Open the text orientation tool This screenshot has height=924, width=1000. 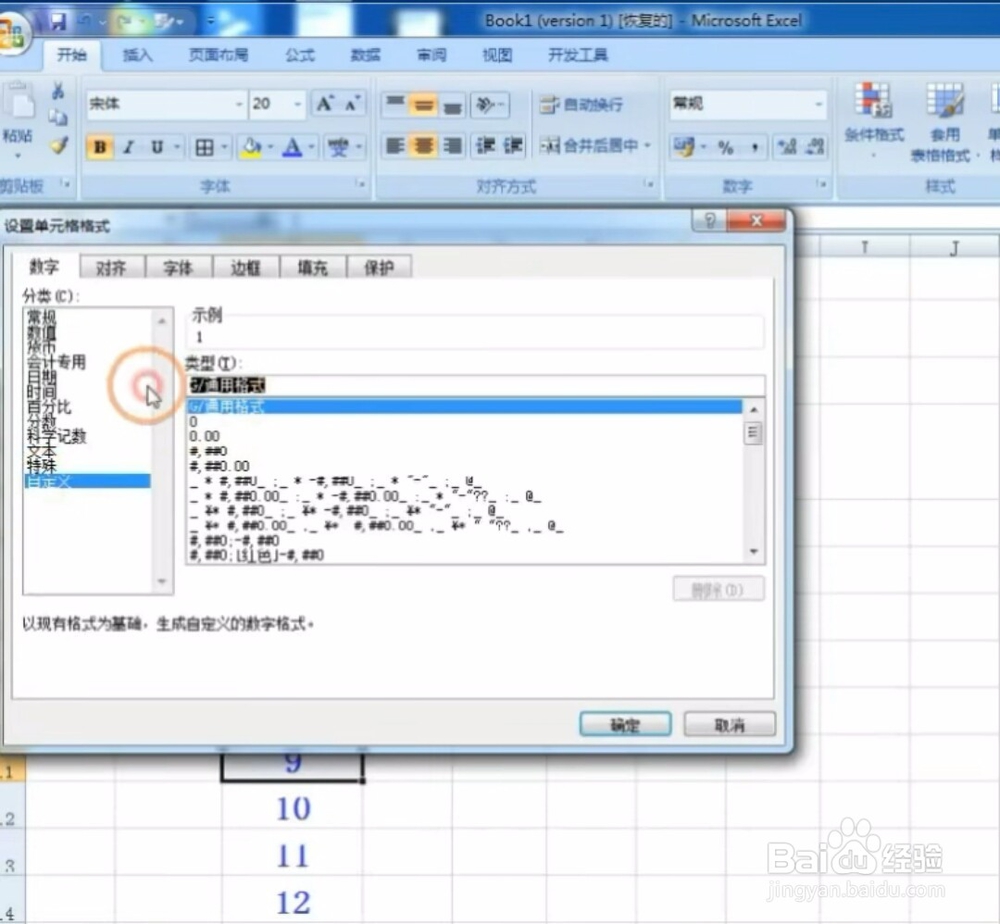tap(489, 104)
